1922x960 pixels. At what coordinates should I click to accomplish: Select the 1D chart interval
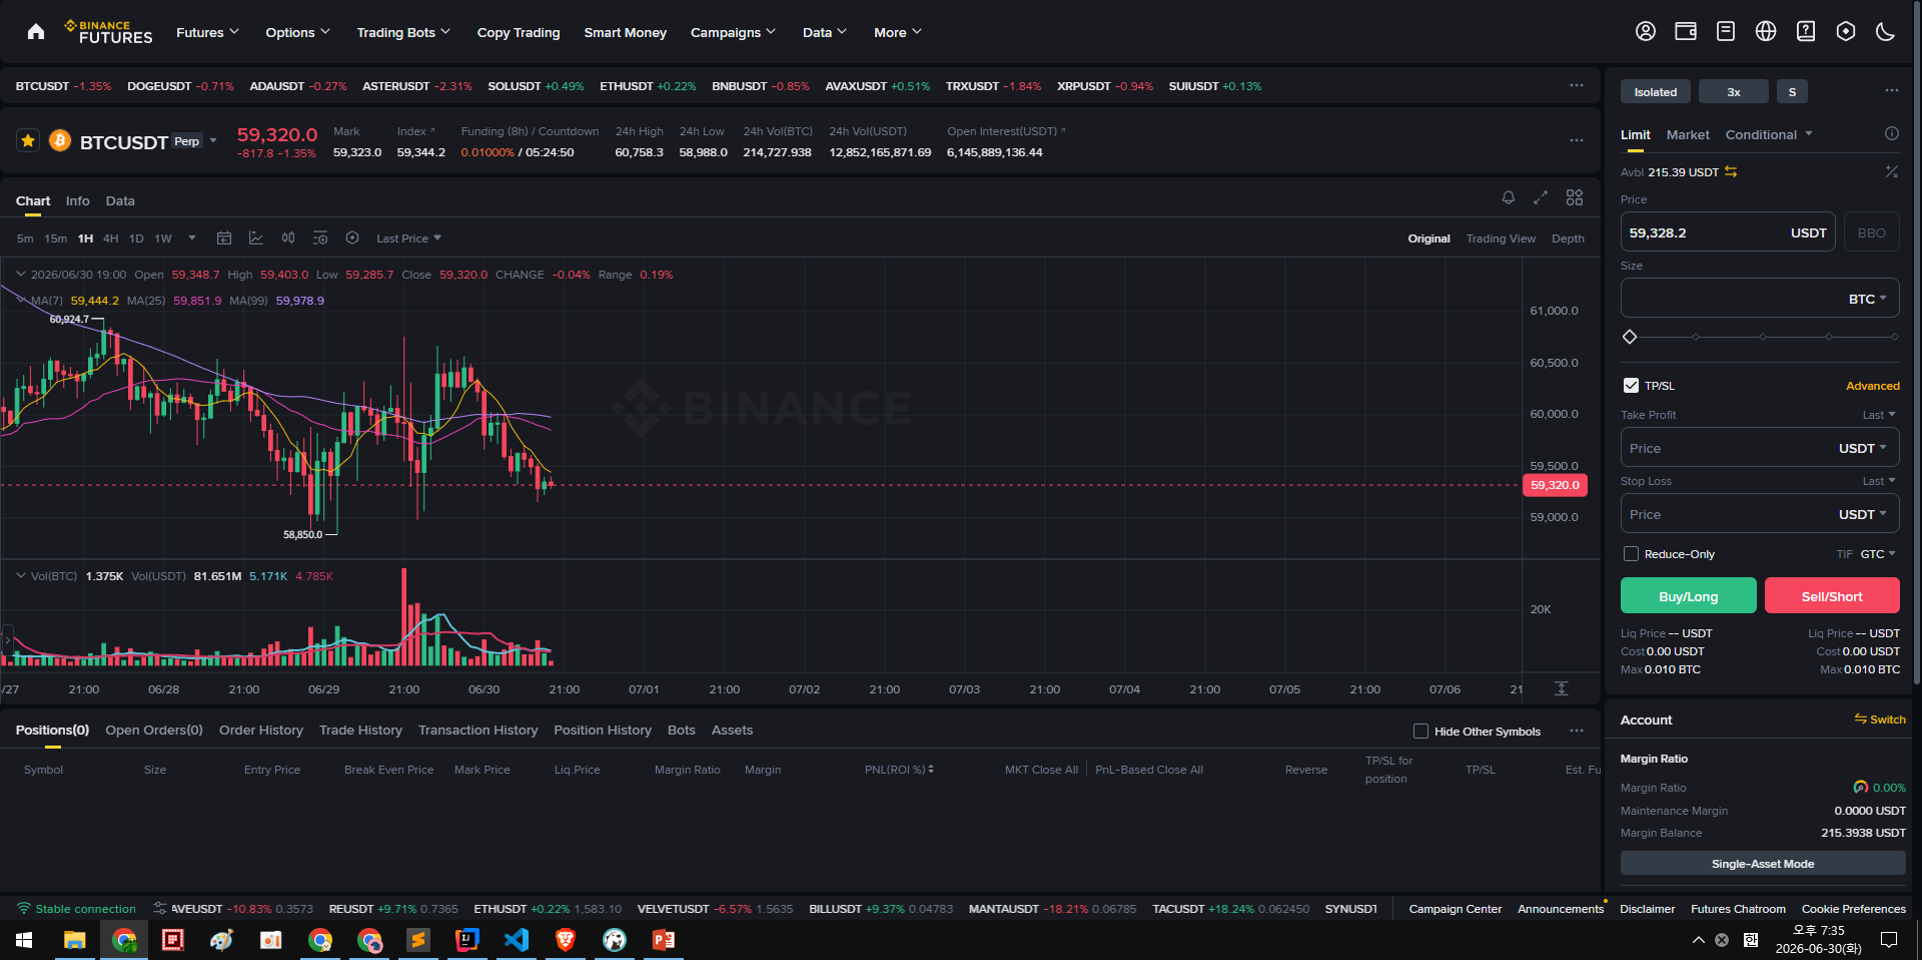(x=136, y=239)
